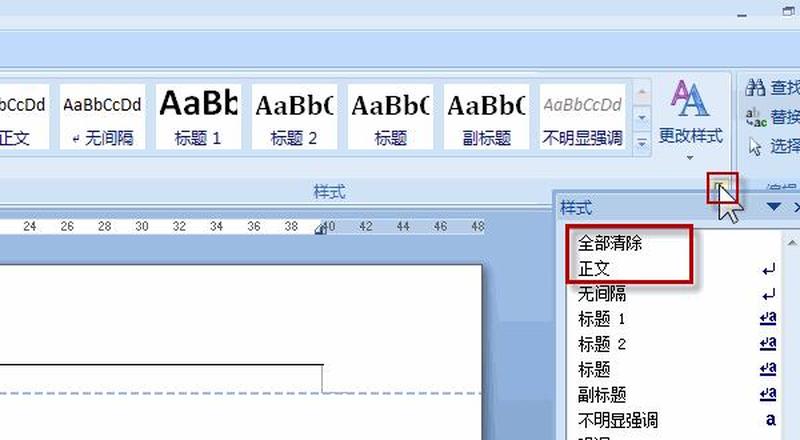
Task: Click the paragraph mark icon beside 无间隔
Action: click(769, 295)
